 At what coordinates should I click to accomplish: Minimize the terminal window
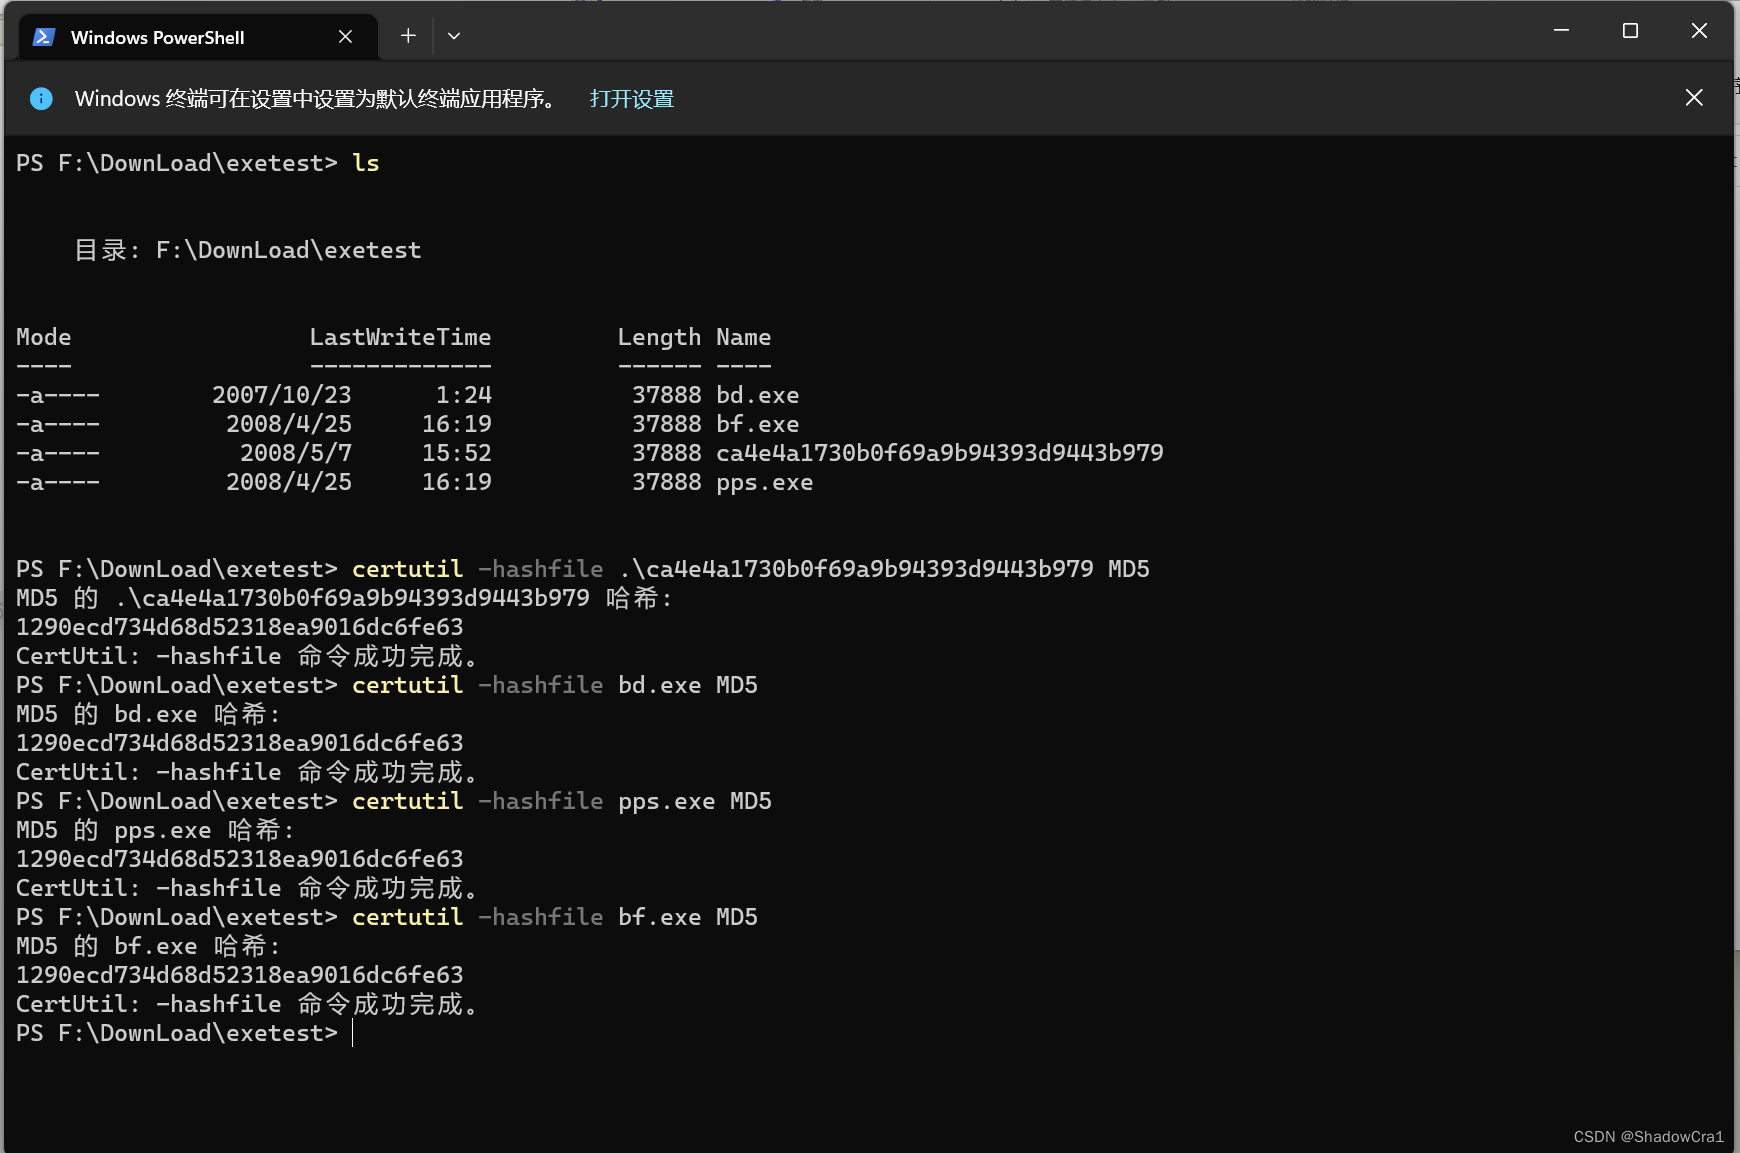point(1561,31)
